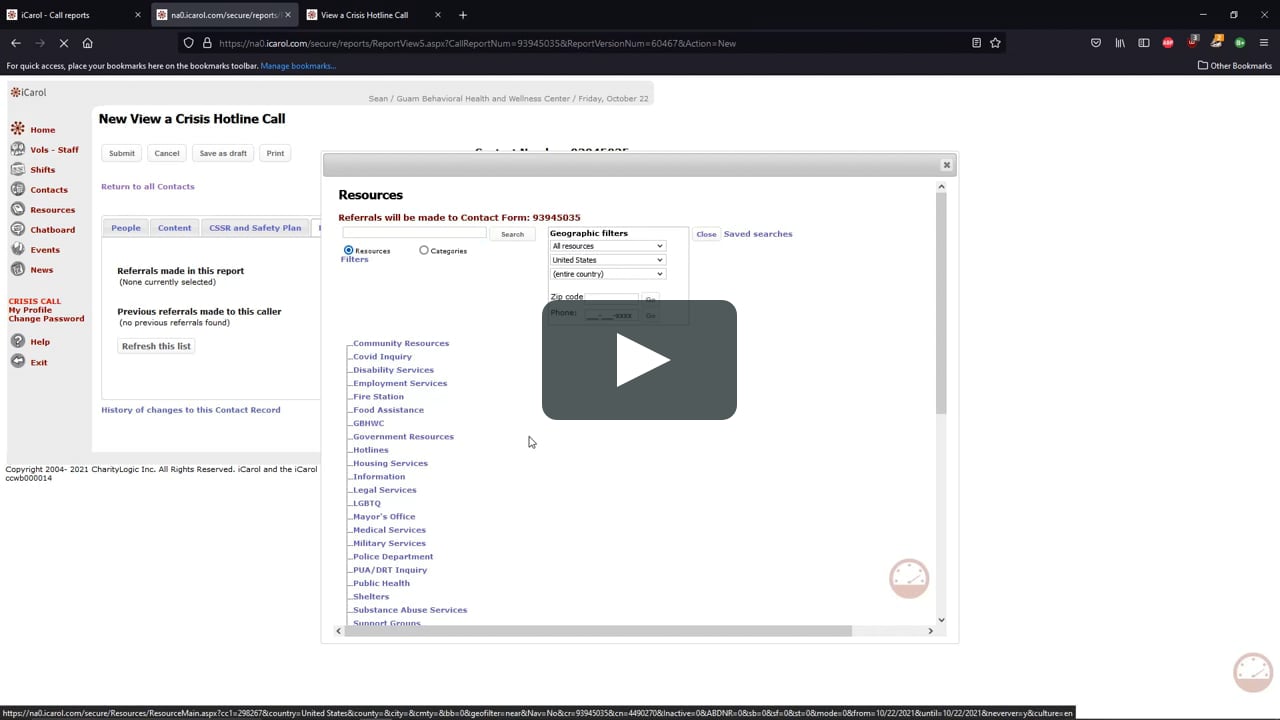Click the resources Search button

point(512,234)
